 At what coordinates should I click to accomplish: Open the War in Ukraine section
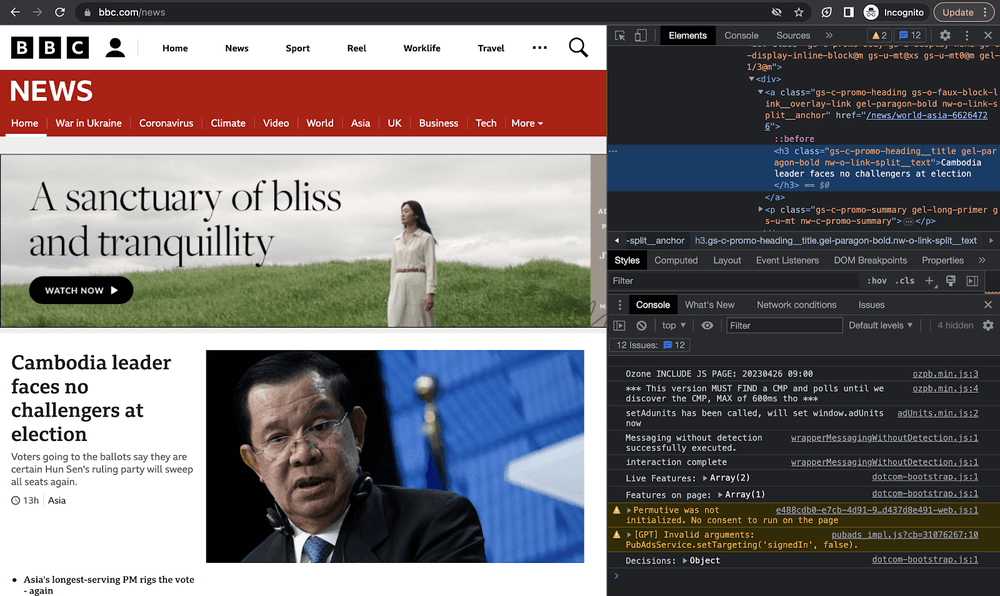point(89,123)
